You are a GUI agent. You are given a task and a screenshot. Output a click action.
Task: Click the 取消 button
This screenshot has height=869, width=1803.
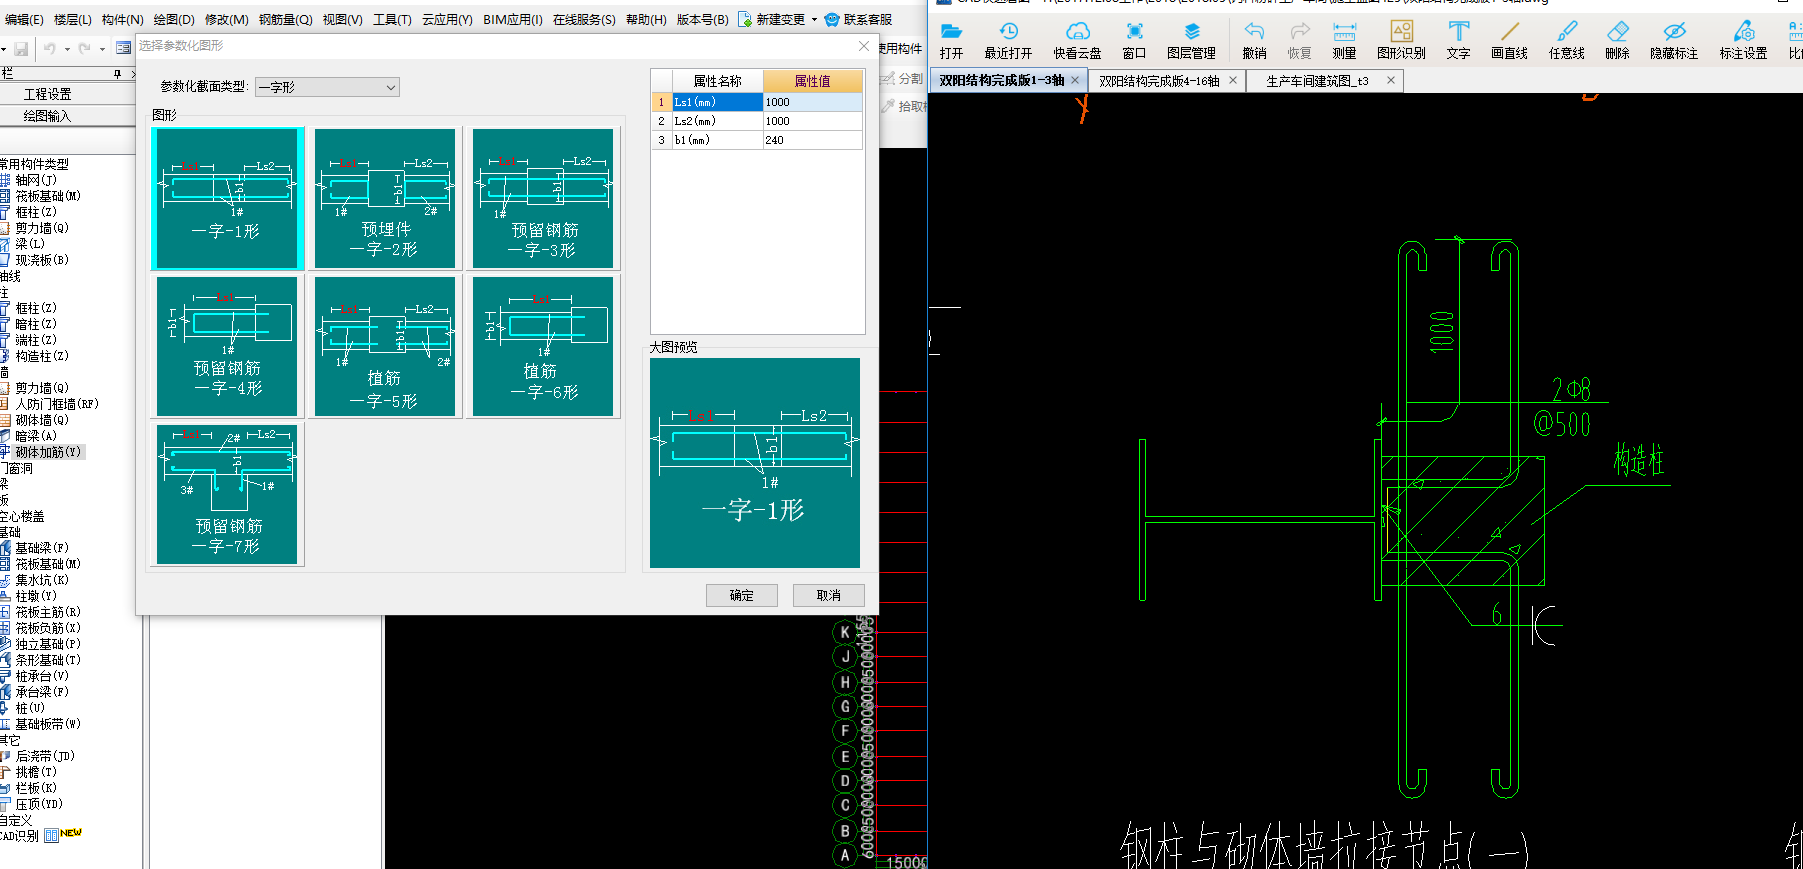(x=829, y=595)
